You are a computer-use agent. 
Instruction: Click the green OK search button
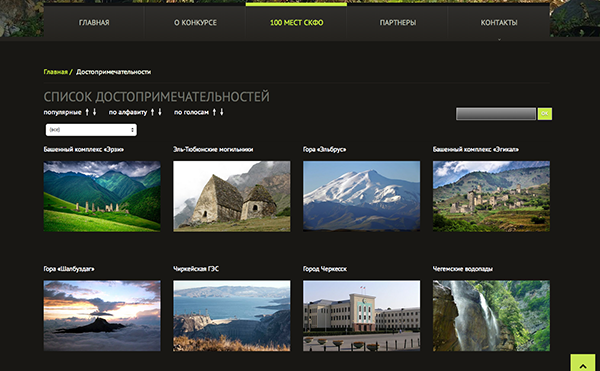pyautogui.click(x=545, y=114)
